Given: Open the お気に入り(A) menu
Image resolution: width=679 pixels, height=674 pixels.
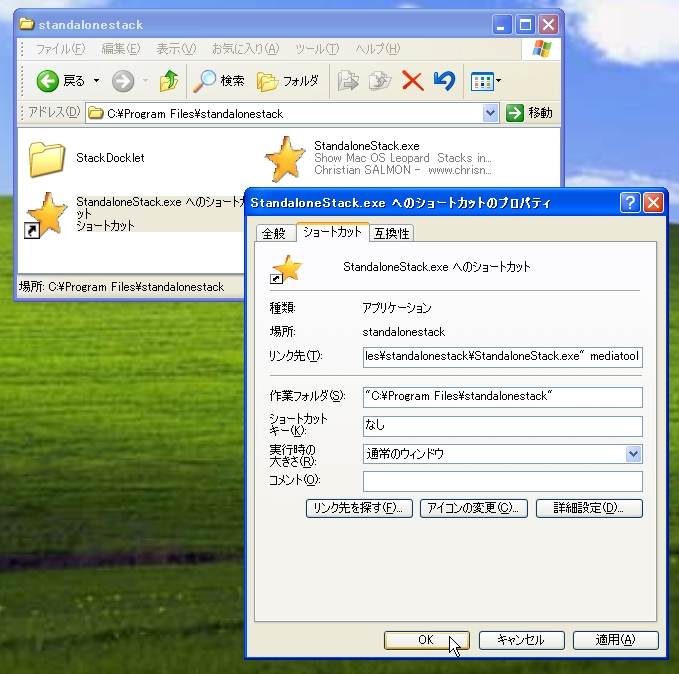Looking at the screenshot, I should click(x=246, y=49).
